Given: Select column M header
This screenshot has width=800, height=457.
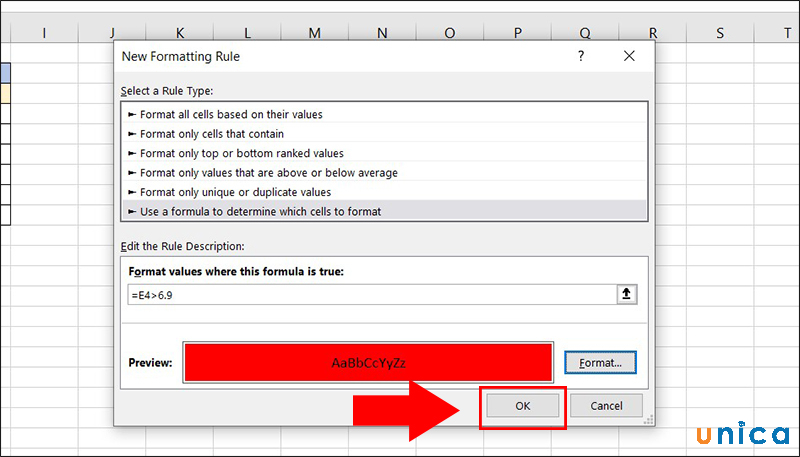Looking at the screenshot, I should (x=314, y=33).
